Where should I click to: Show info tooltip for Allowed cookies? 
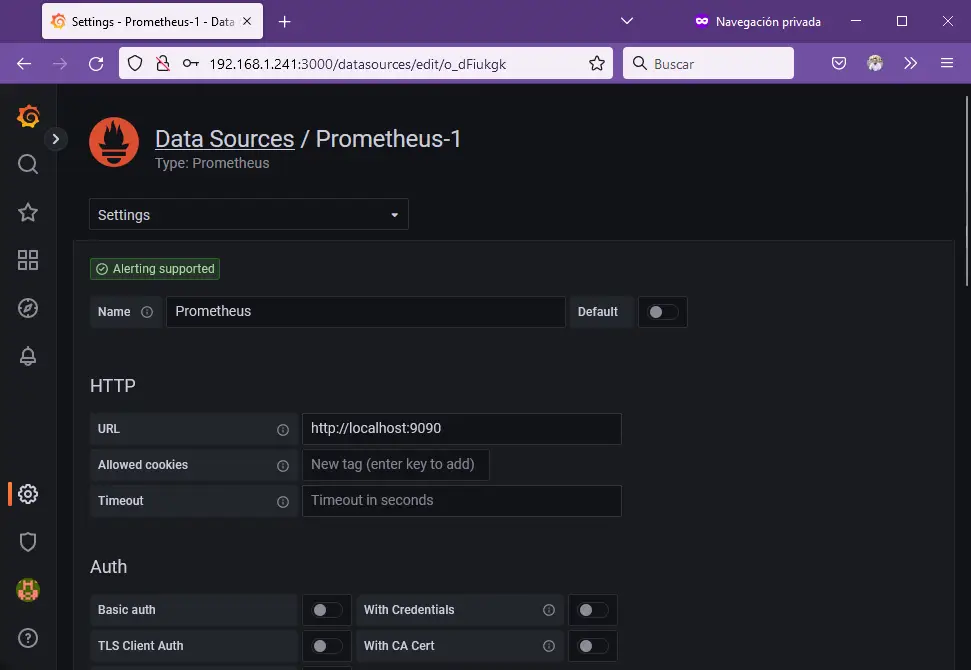283,465
